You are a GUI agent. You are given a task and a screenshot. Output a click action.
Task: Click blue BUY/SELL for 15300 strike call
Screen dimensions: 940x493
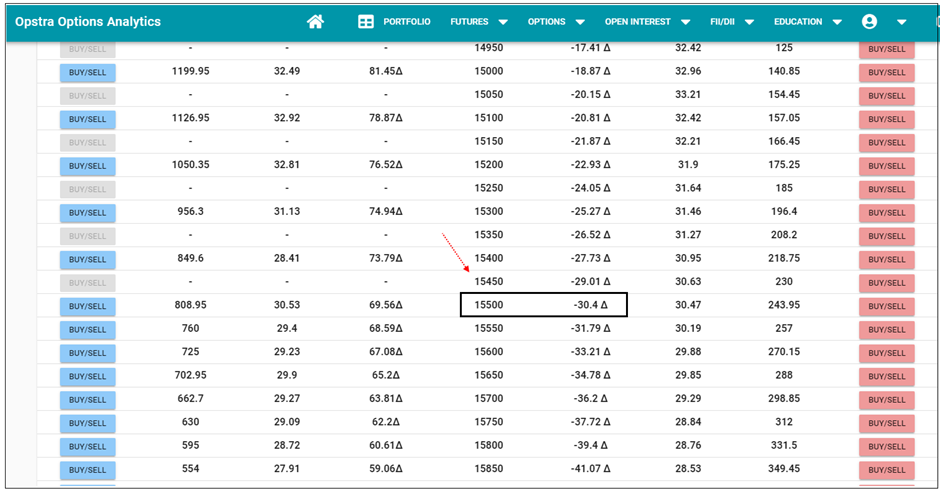[88, 212]
